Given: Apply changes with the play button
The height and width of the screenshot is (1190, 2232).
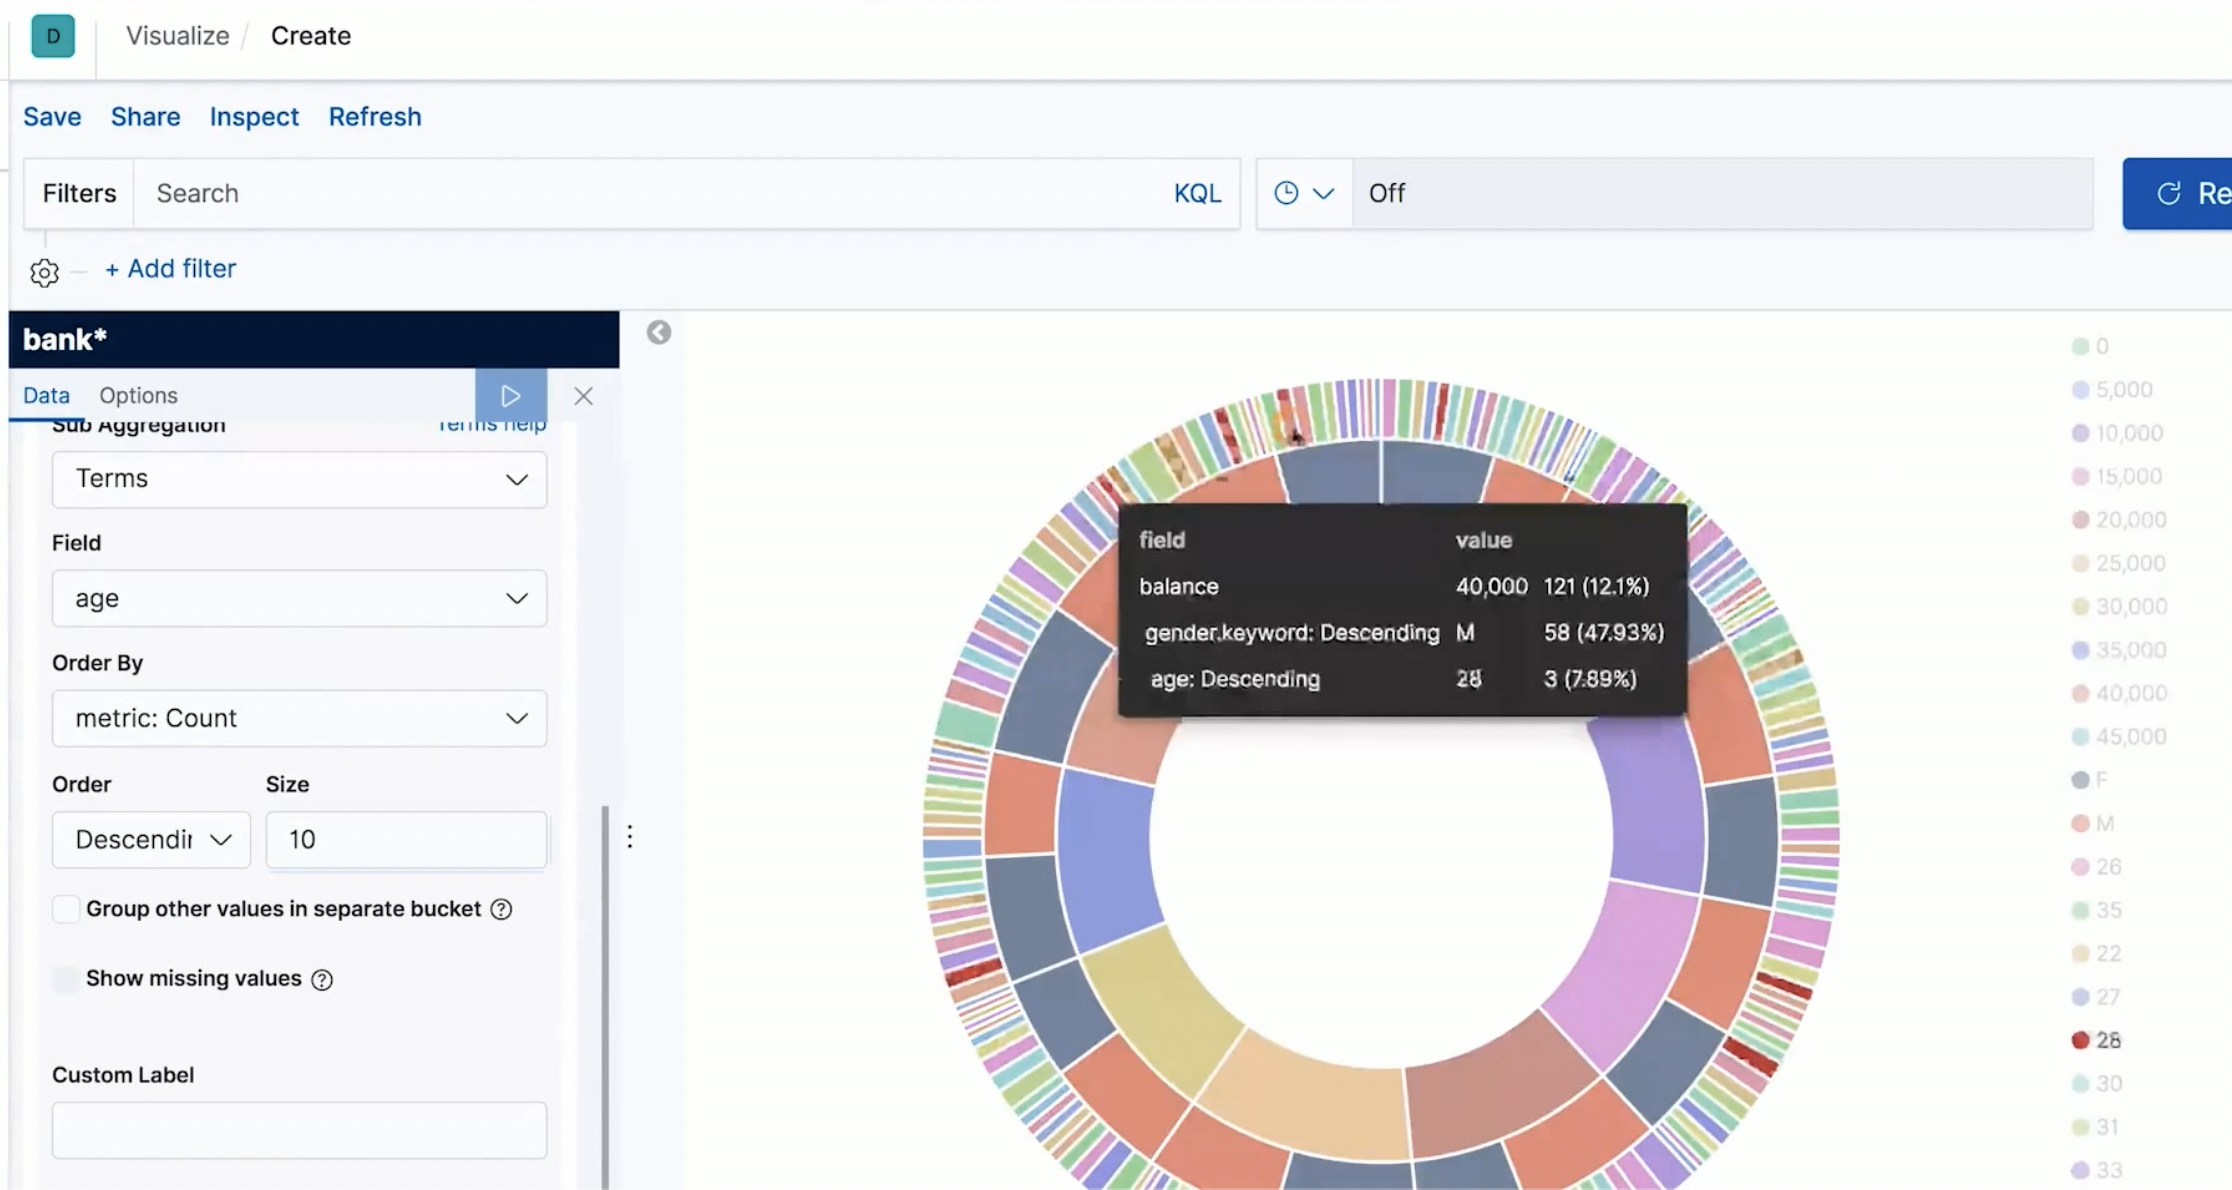Looking at the screenshot, I should (511, 396).
